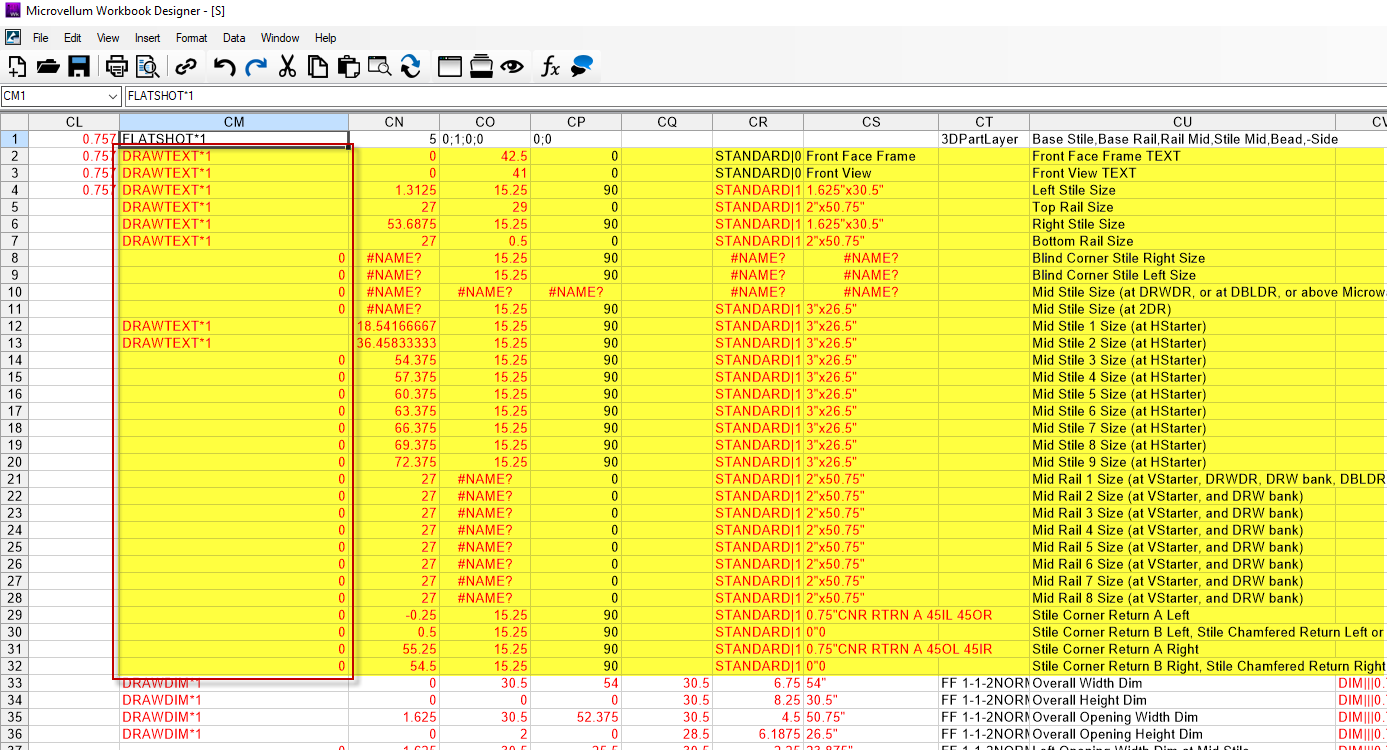Viewport: 1387px width, 750px height.
Task: Select column CL by its header
Action: (74, 122)
